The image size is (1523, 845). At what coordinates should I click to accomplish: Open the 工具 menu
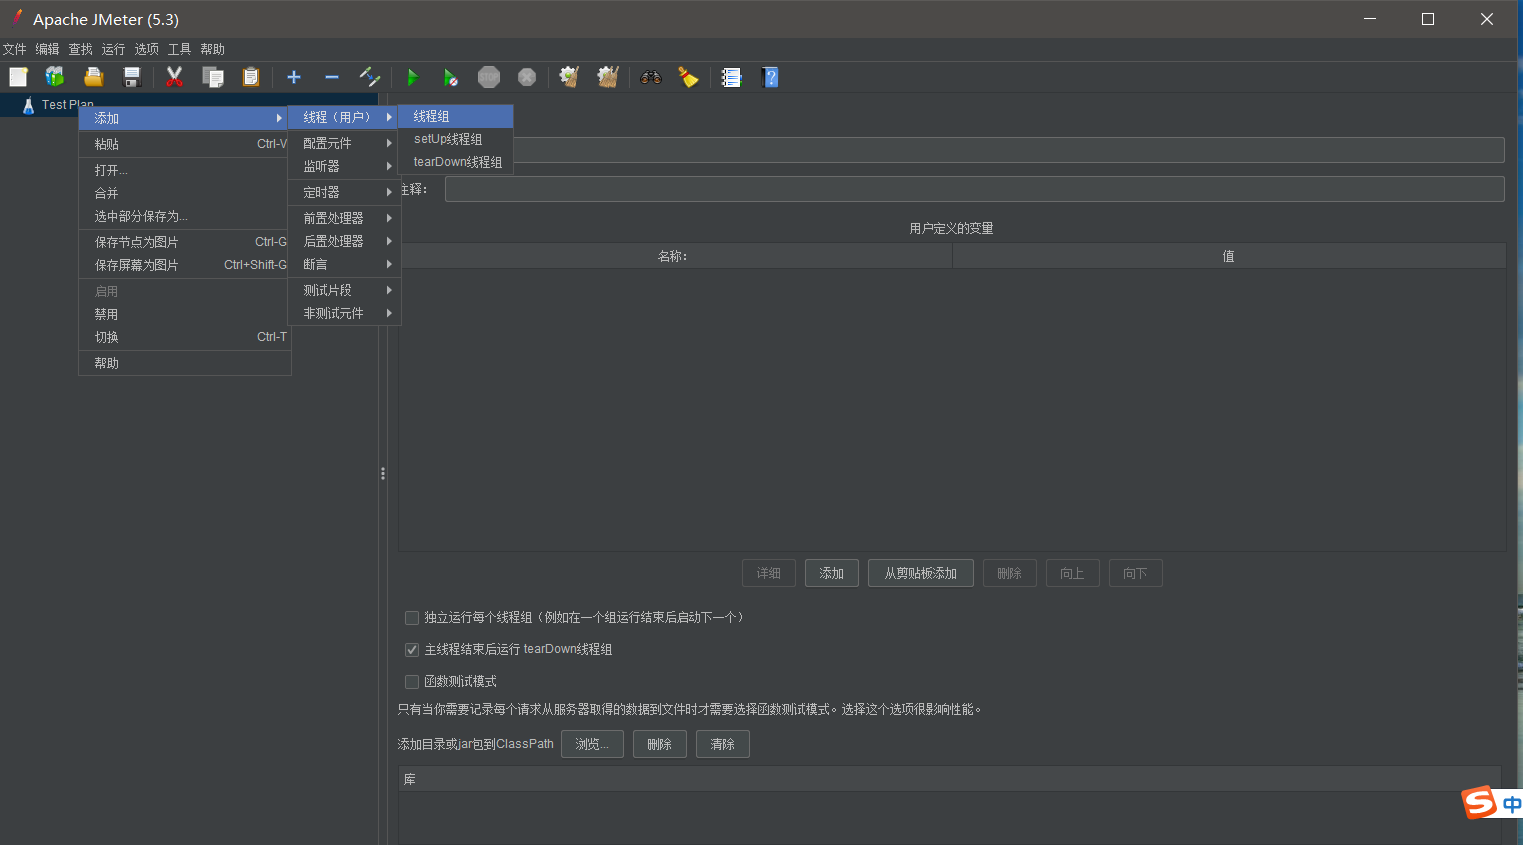pos(179,49)
